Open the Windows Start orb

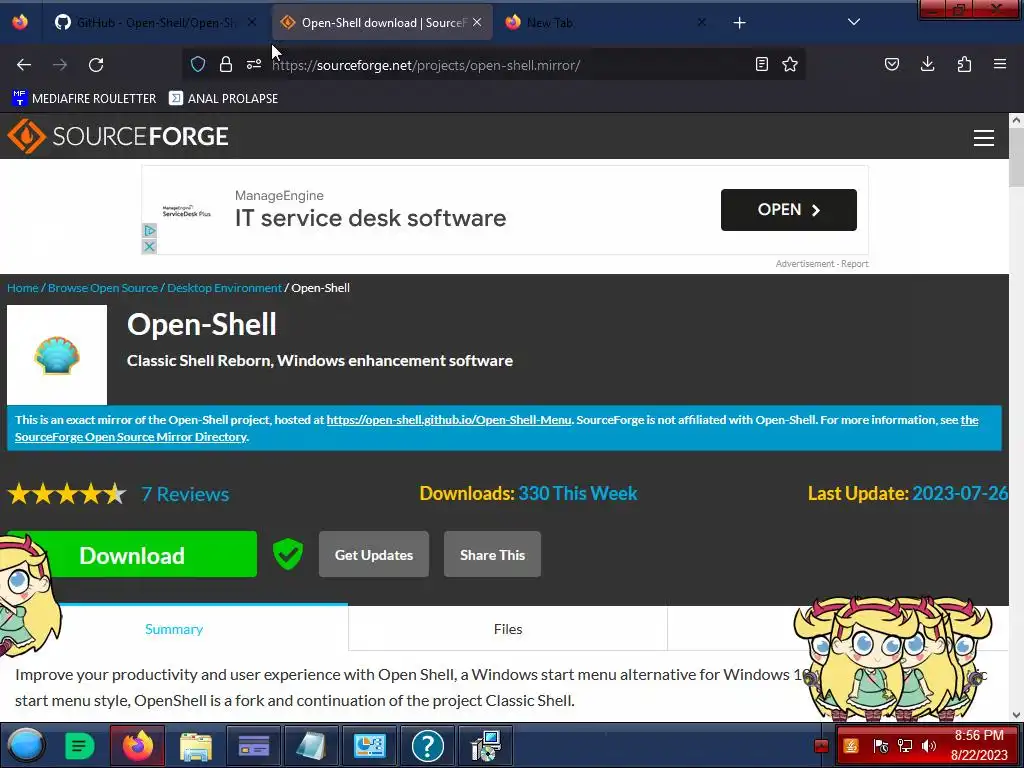click(x=26, y=745)
